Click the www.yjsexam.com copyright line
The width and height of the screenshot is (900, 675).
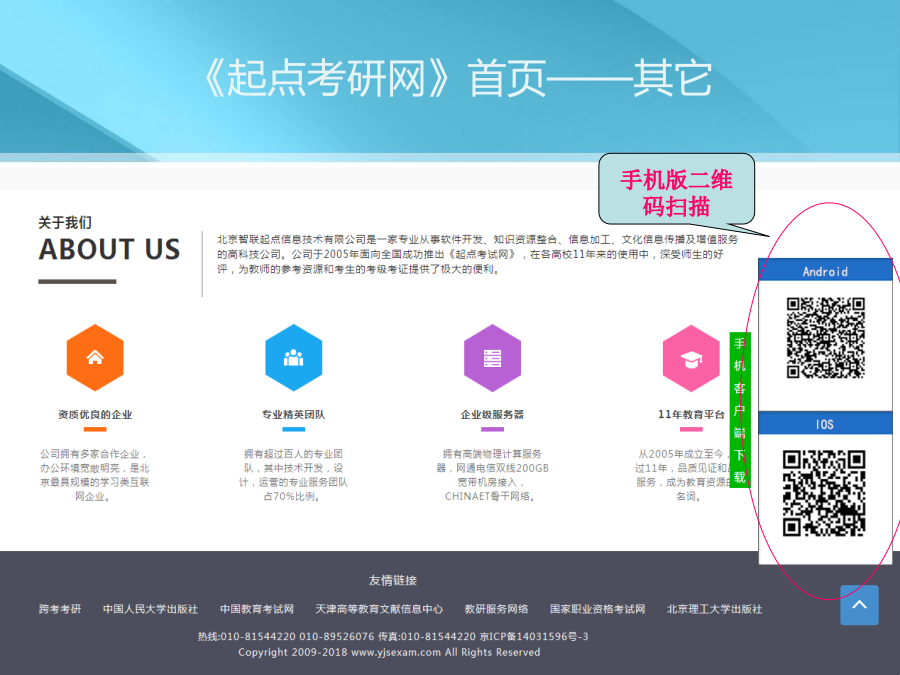point(389,652)
